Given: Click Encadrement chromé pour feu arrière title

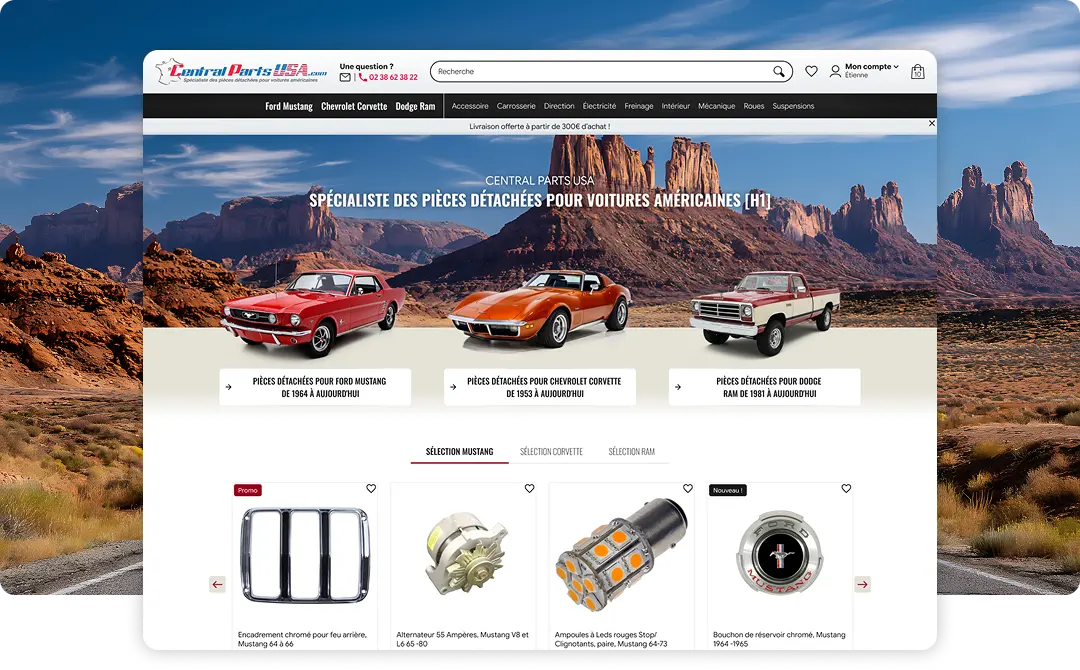Looking at the screenshot, I should (302, 639).
